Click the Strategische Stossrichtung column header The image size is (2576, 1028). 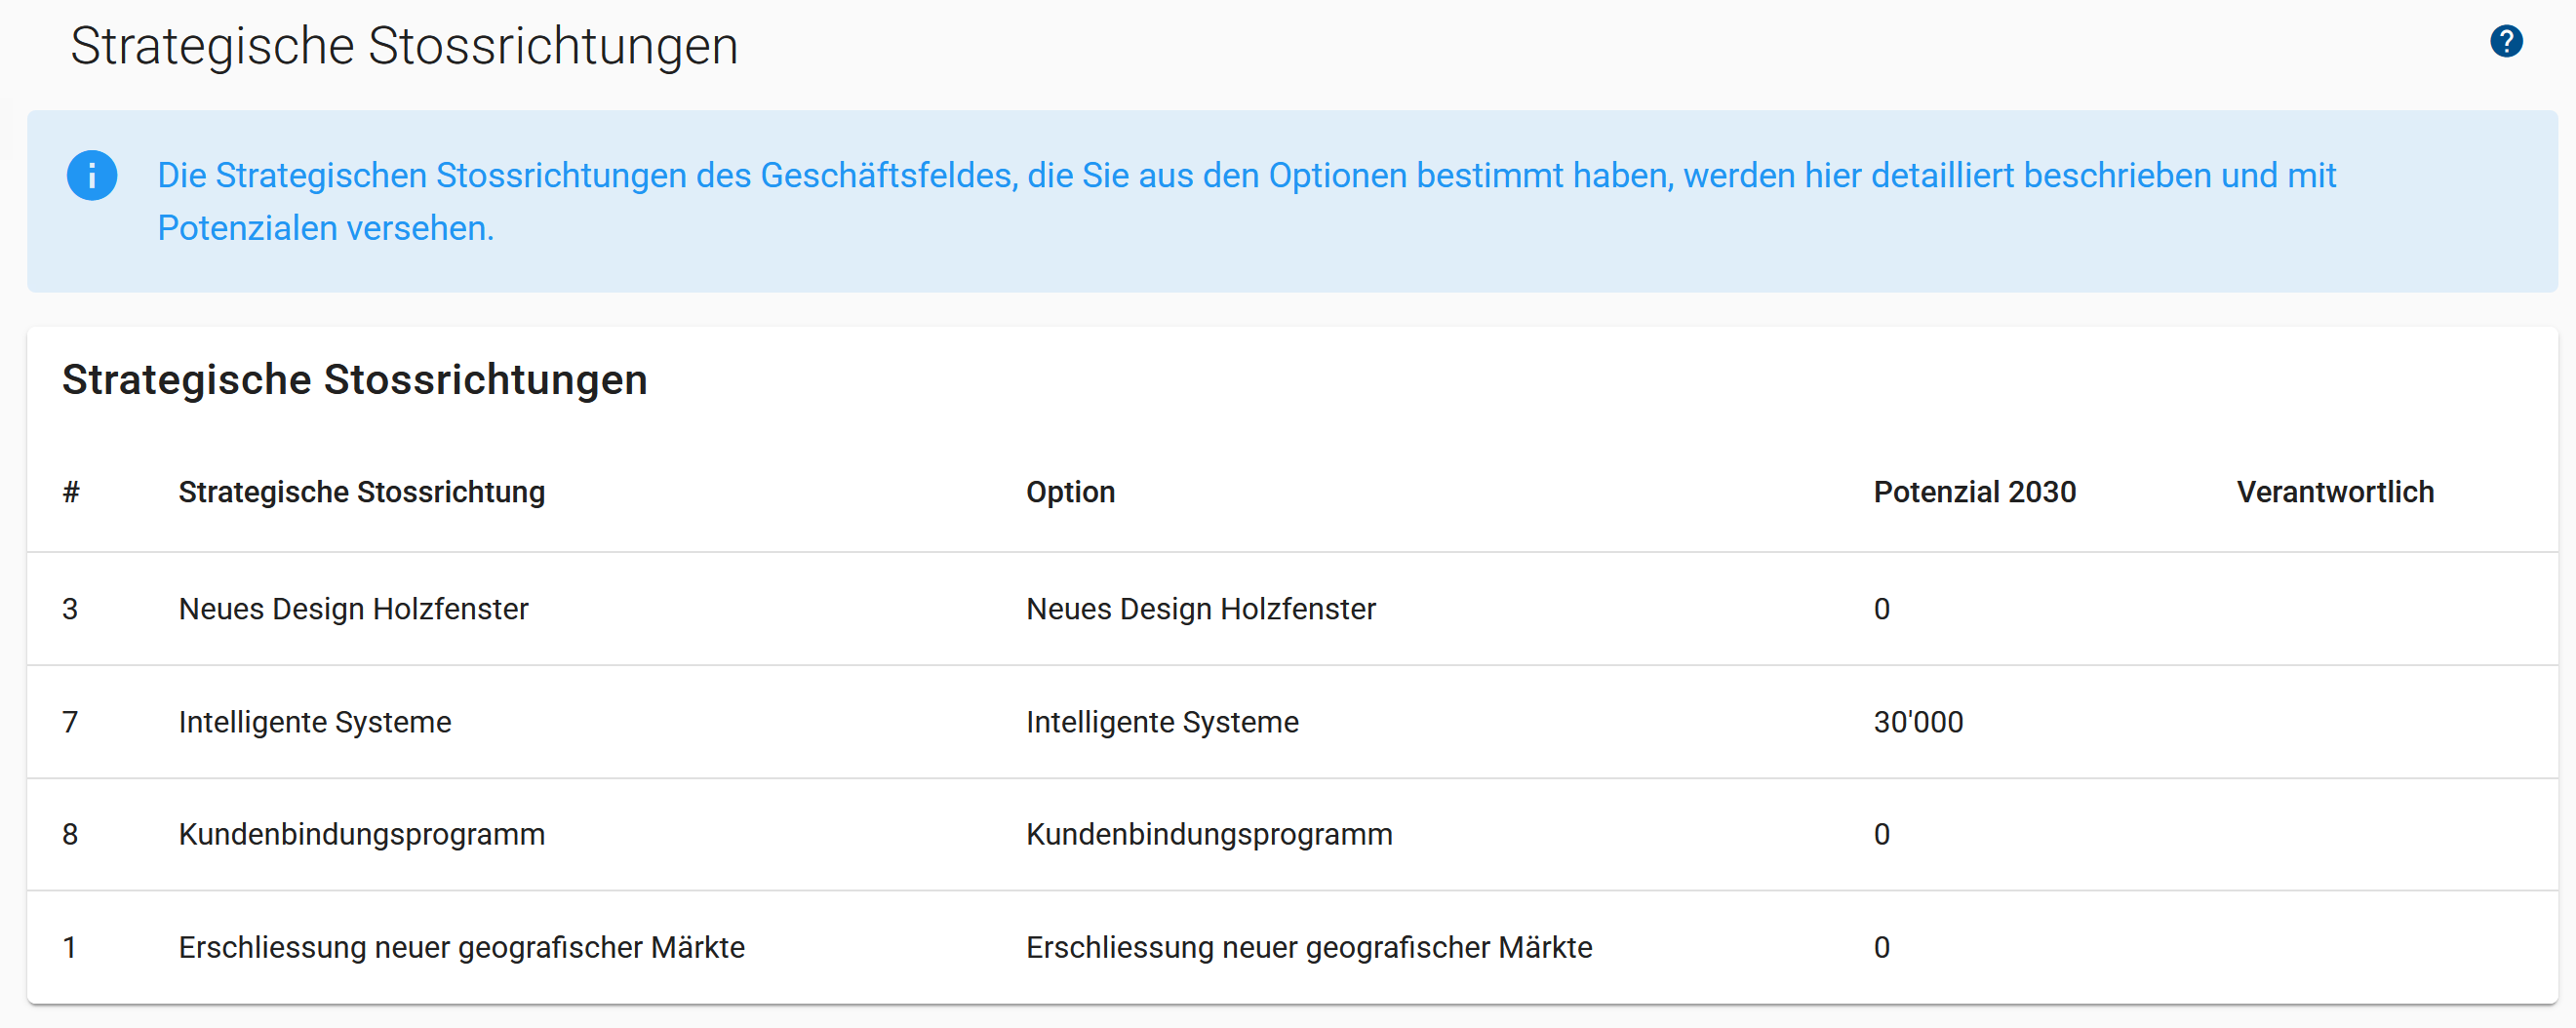[362, 492]
